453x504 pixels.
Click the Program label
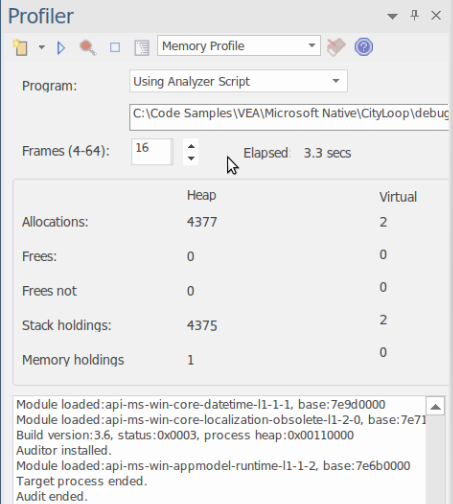click(x=49, y=86)
